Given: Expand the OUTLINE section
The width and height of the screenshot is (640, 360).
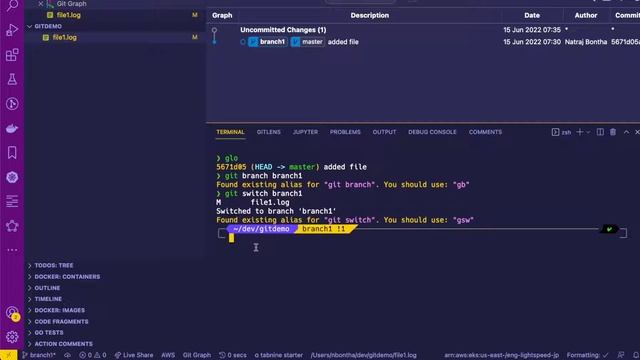Looking at the screenshot, I should (x=47, y=288).
